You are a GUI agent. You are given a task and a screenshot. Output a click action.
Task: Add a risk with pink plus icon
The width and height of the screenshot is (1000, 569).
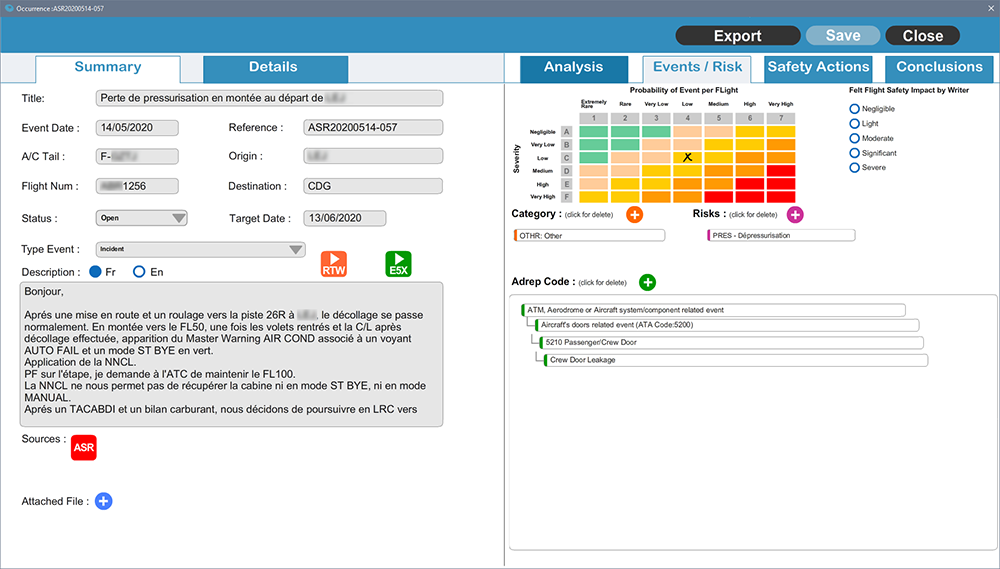795,214
